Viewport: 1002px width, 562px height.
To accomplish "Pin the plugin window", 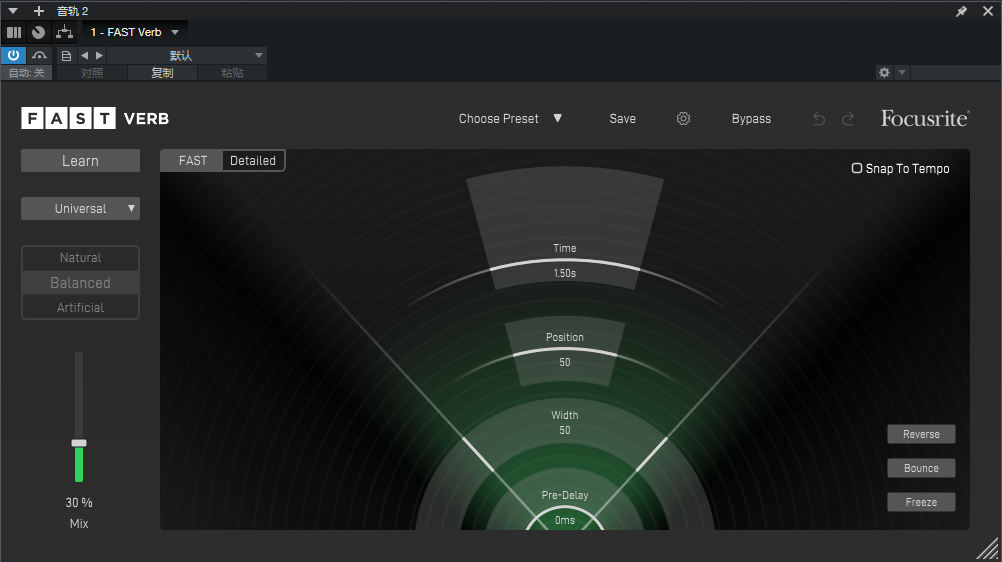I will [961, 11].
